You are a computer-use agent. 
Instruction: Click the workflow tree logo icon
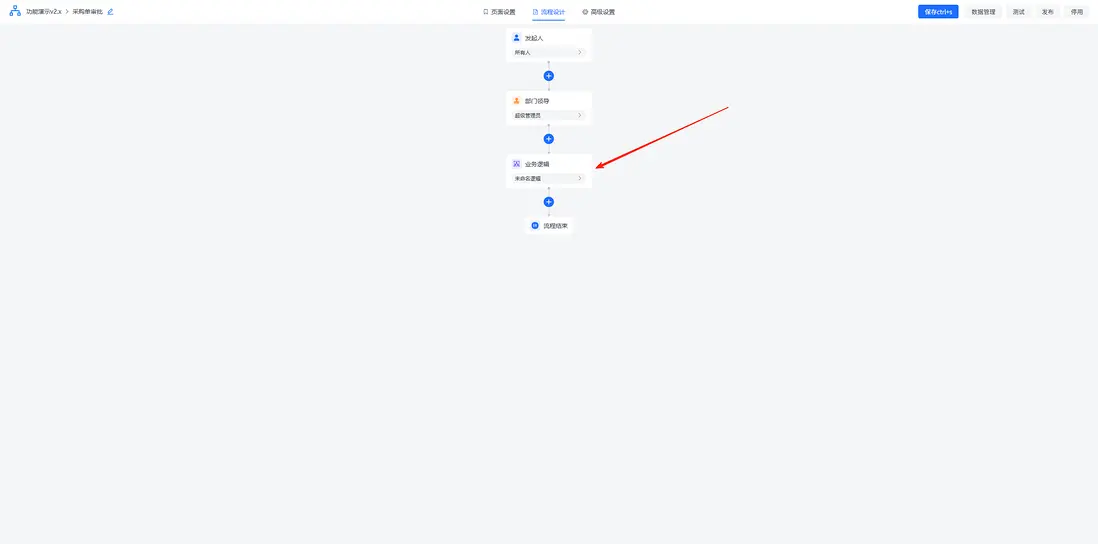point(15,11)
